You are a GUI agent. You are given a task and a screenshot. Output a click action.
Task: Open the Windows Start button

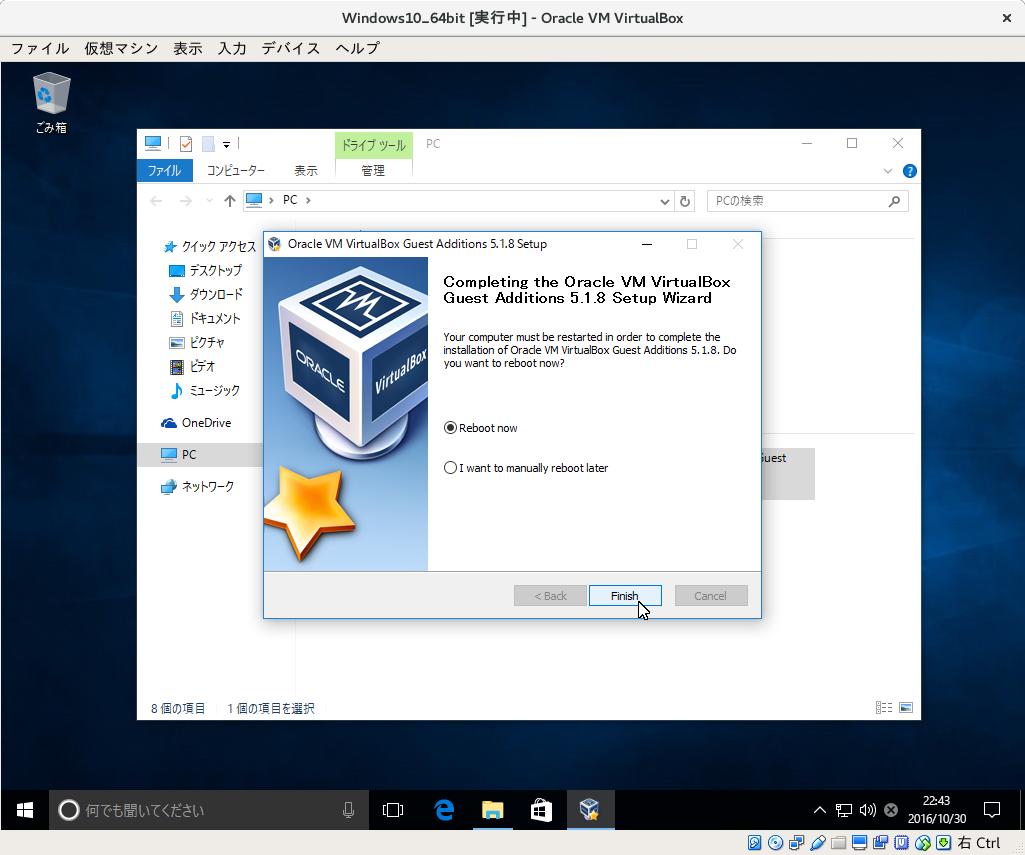(x=25, y=811)
